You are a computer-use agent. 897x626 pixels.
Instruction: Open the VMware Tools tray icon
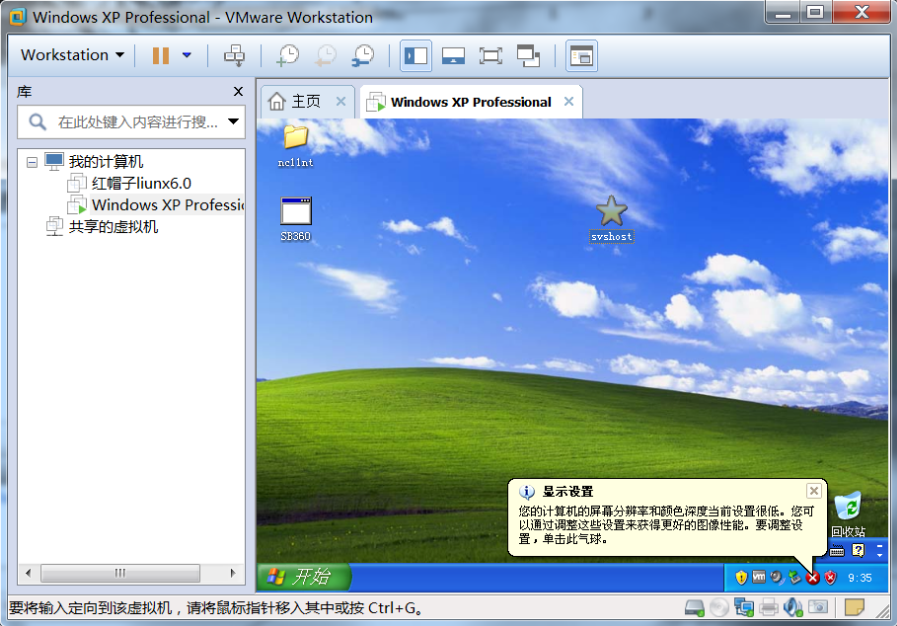759,577
